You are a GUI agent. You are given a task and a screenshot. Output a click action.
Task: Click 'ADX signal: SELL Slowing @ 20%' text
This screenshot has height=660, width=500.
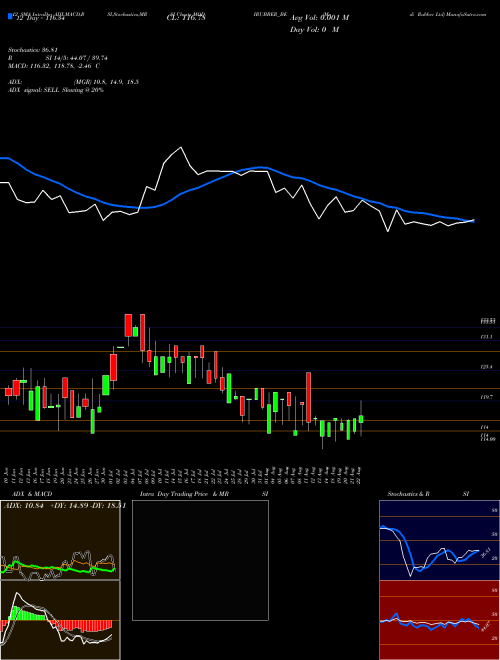pos(56,90)
